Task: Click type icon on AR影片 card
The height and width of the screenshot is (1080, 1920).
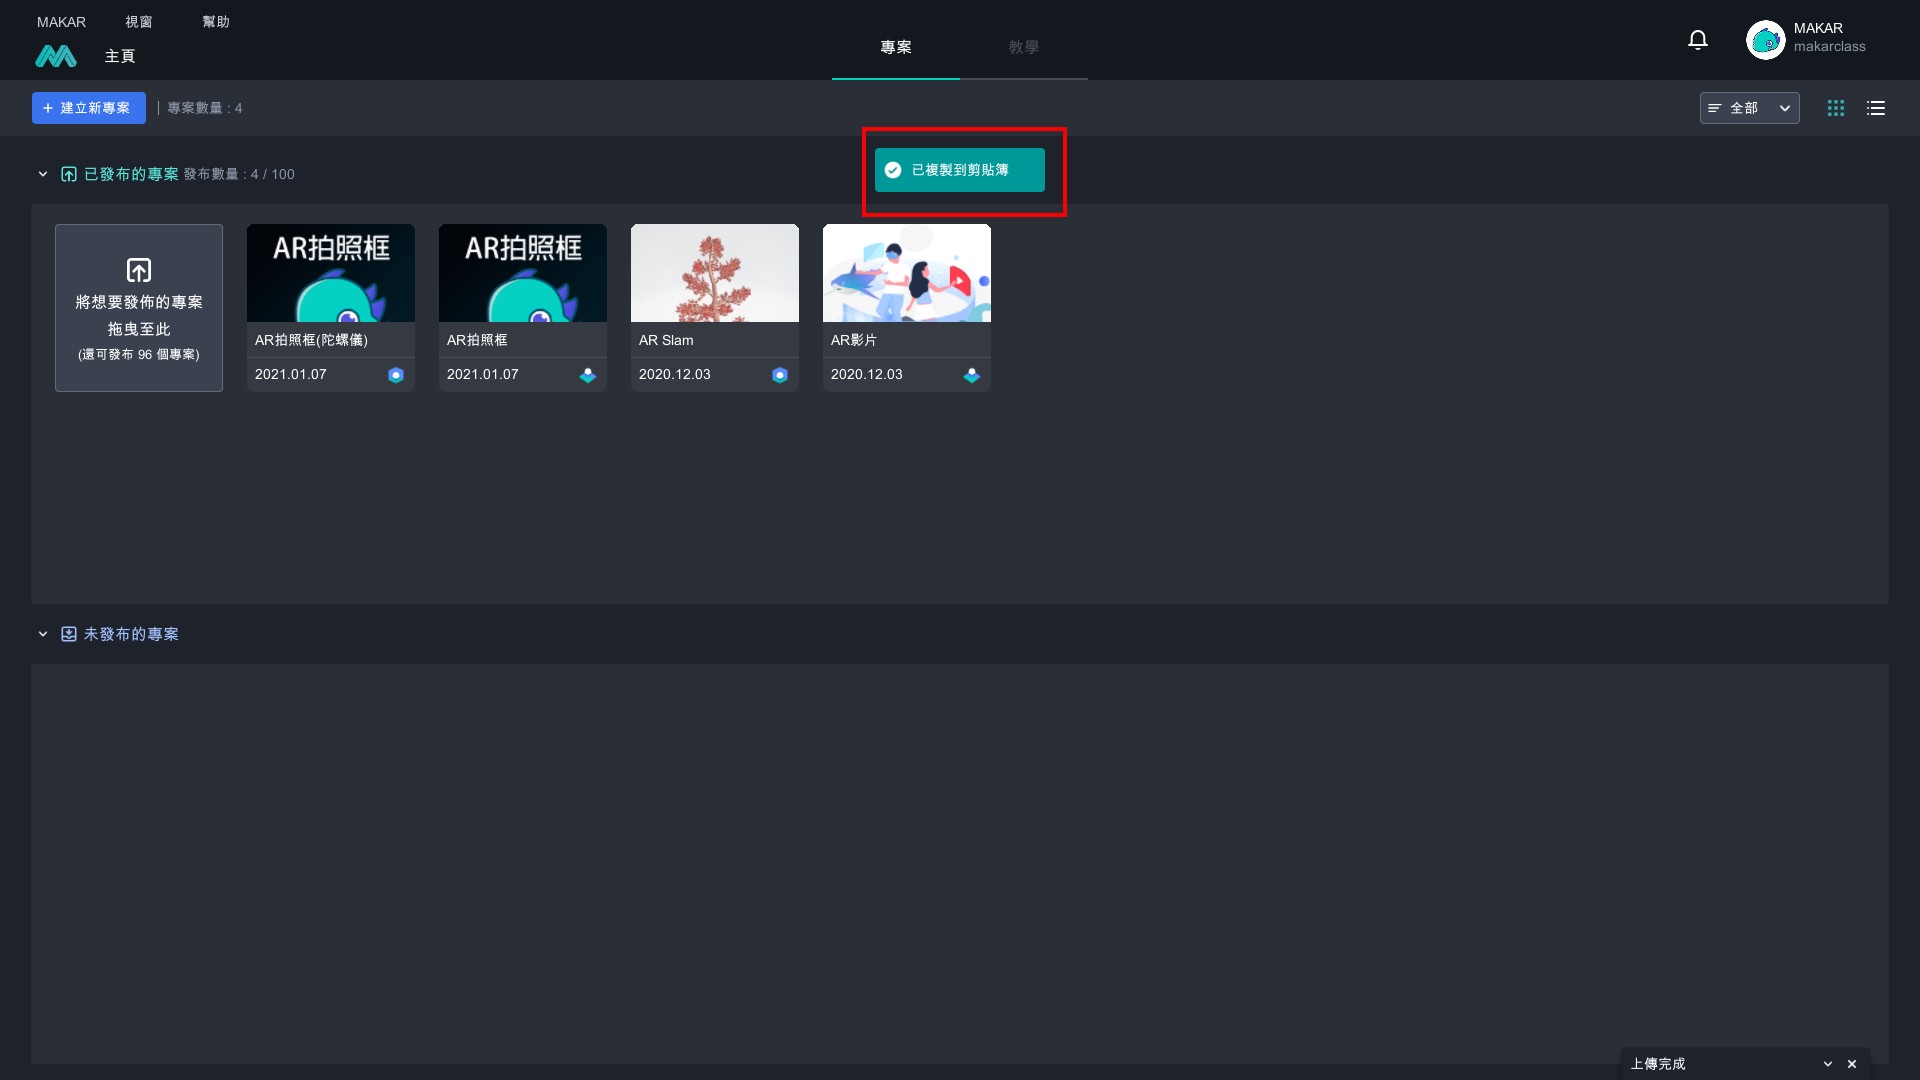Action: click(972, 375)
